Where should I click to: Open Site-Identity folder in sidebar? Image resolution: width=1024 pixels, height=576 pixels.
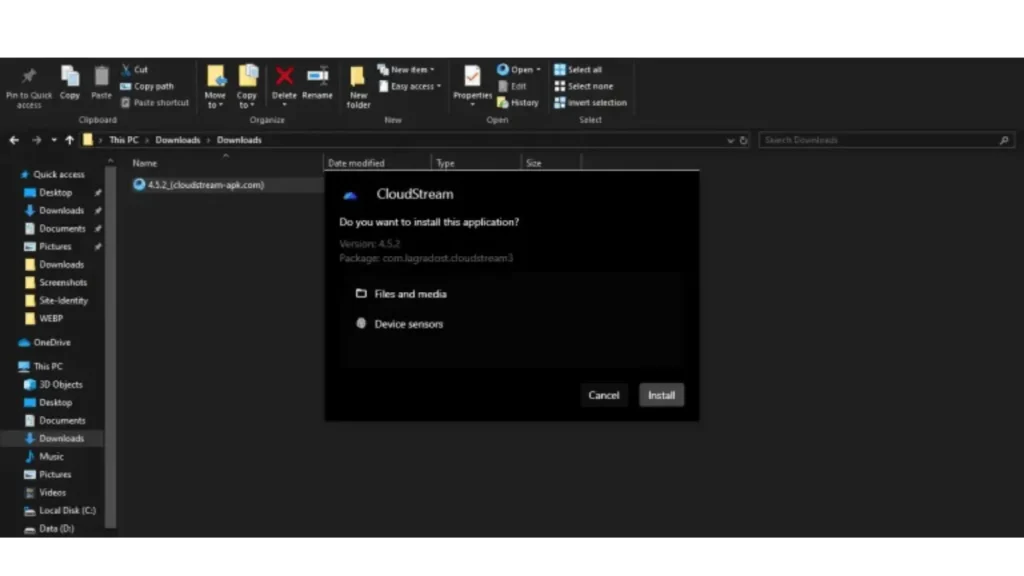click(56, 300)
